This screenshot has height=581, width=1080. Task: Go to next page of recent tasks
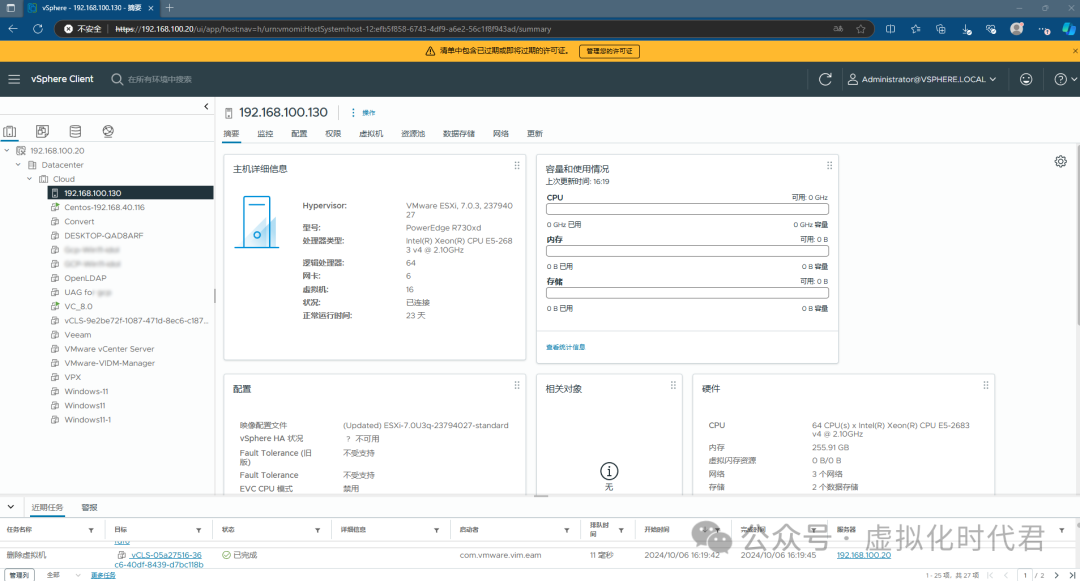pos(1057,575)
